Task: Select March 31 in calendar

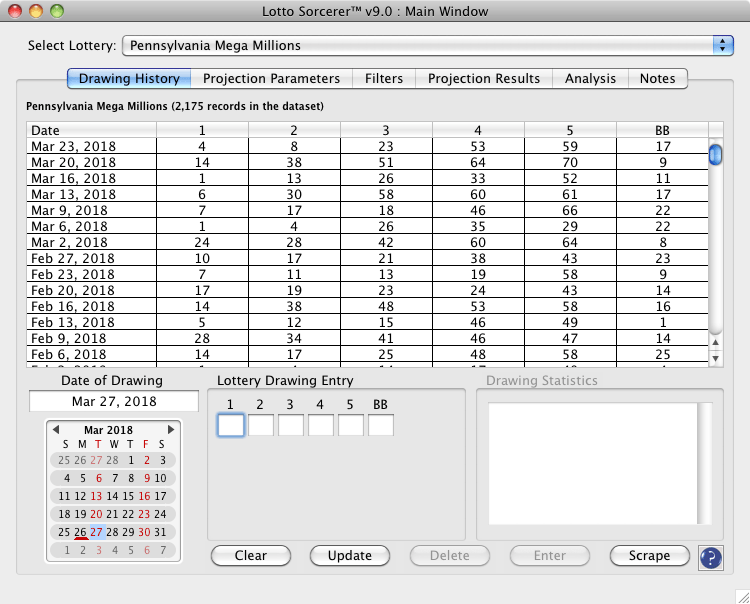Action: 160,532
